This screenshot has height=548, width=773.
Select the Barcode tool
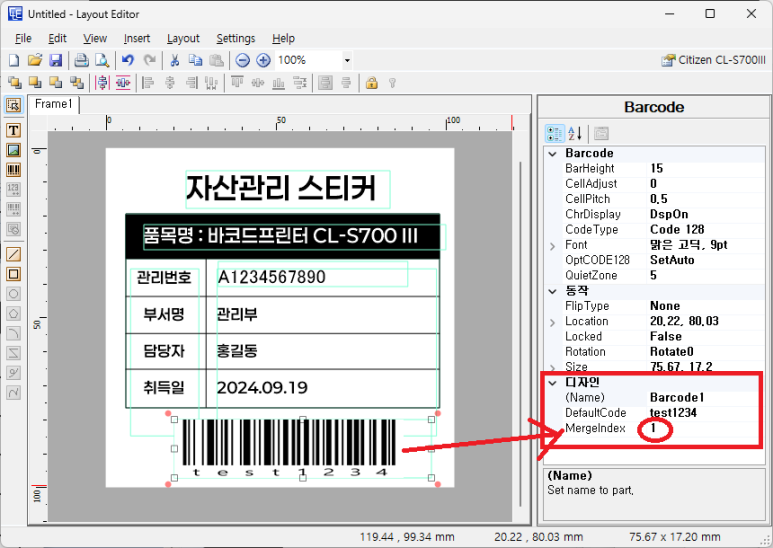click(13, 170)
